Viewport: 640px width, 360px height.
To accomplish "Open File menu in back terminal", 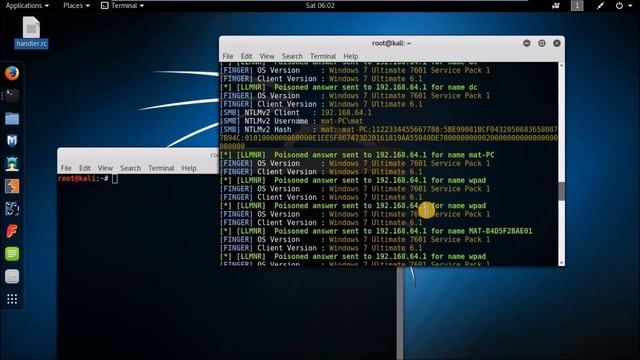I will (x=66, y=168).
